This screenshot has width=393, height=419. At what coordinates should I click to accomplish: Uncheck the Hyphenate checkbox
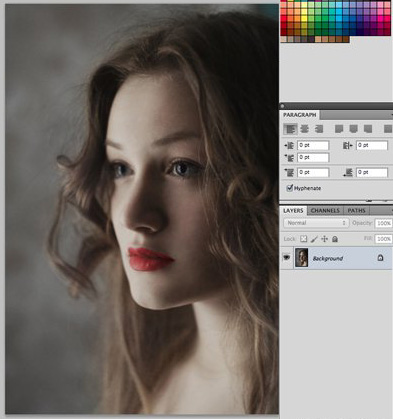[289, 188]
